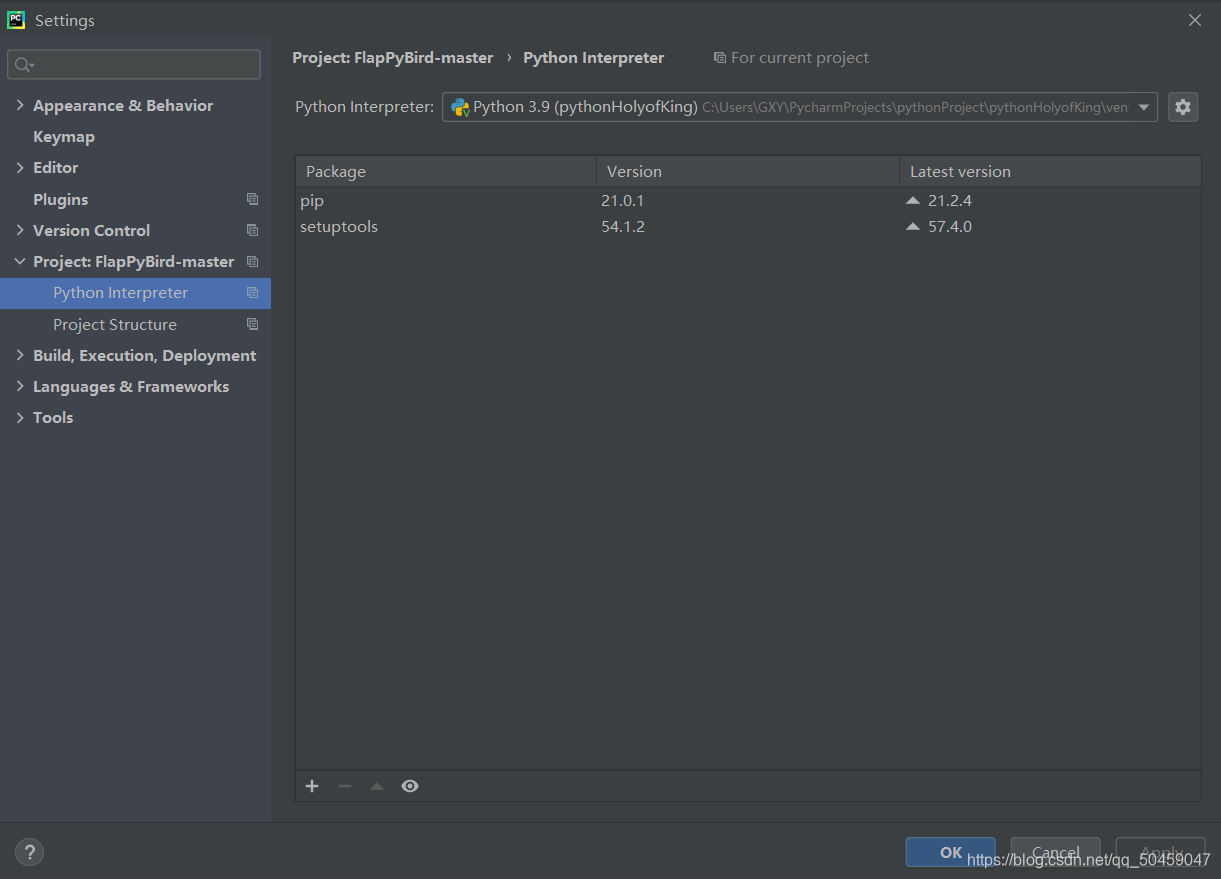Collapse the Project: FlapPyBird-master node
Viewport: 1221px width, 879px height.
[x=20, y=261]
